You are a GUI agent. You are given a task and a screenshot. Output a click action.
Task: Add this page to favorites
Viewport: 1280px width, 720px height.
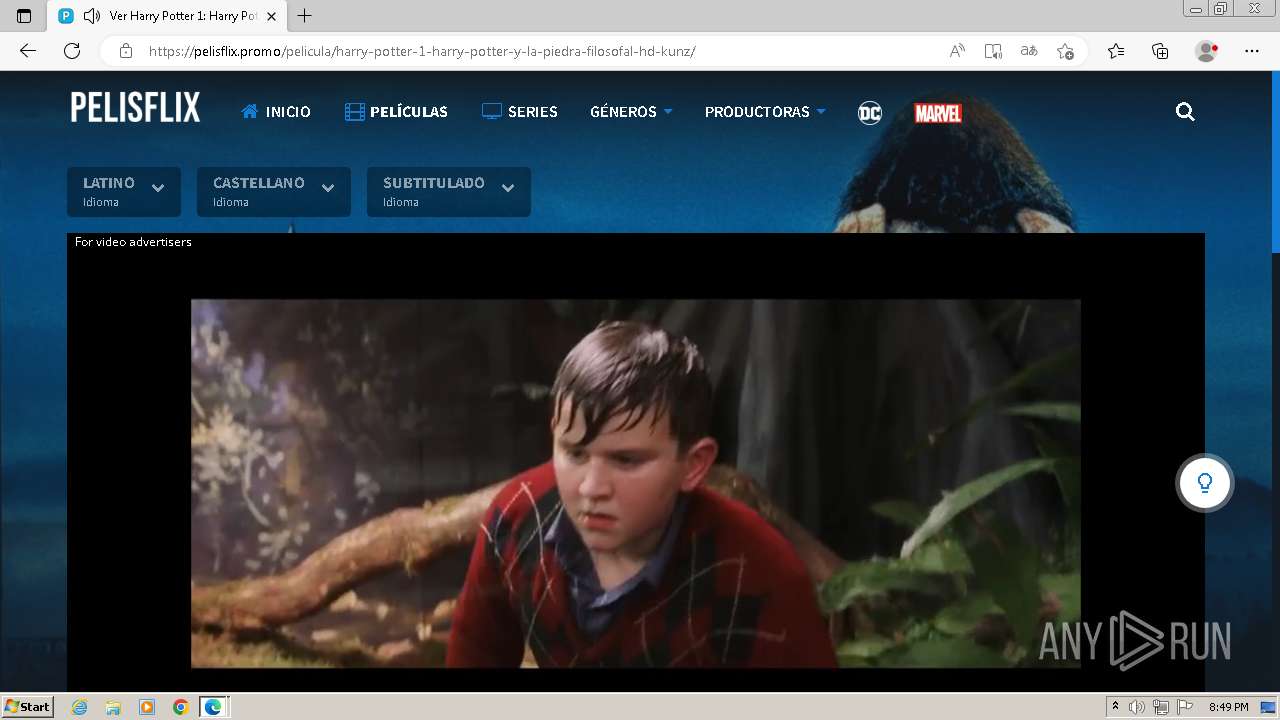click(x=1065, y=51)
